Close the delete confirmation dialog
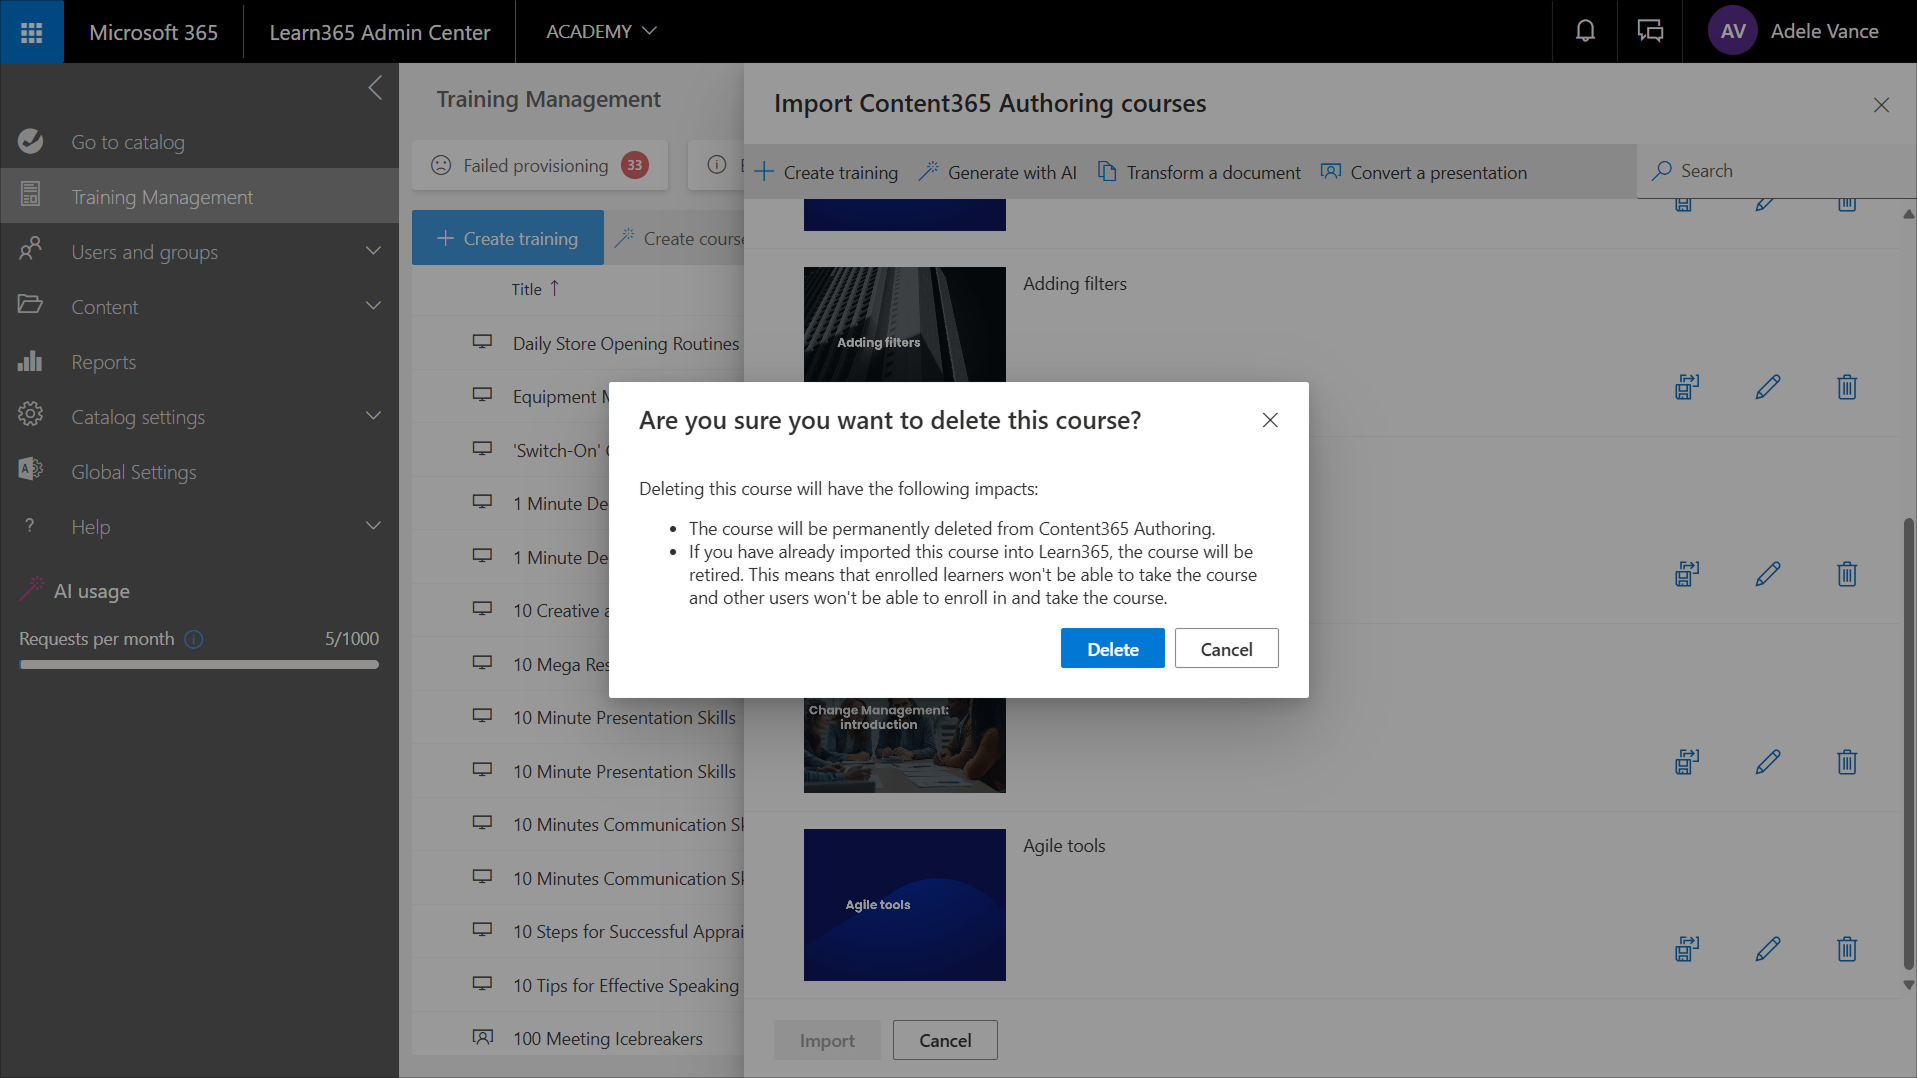Image resolution: width=1917 pixels, height=1078 pixels. (x=1270, y=420)
